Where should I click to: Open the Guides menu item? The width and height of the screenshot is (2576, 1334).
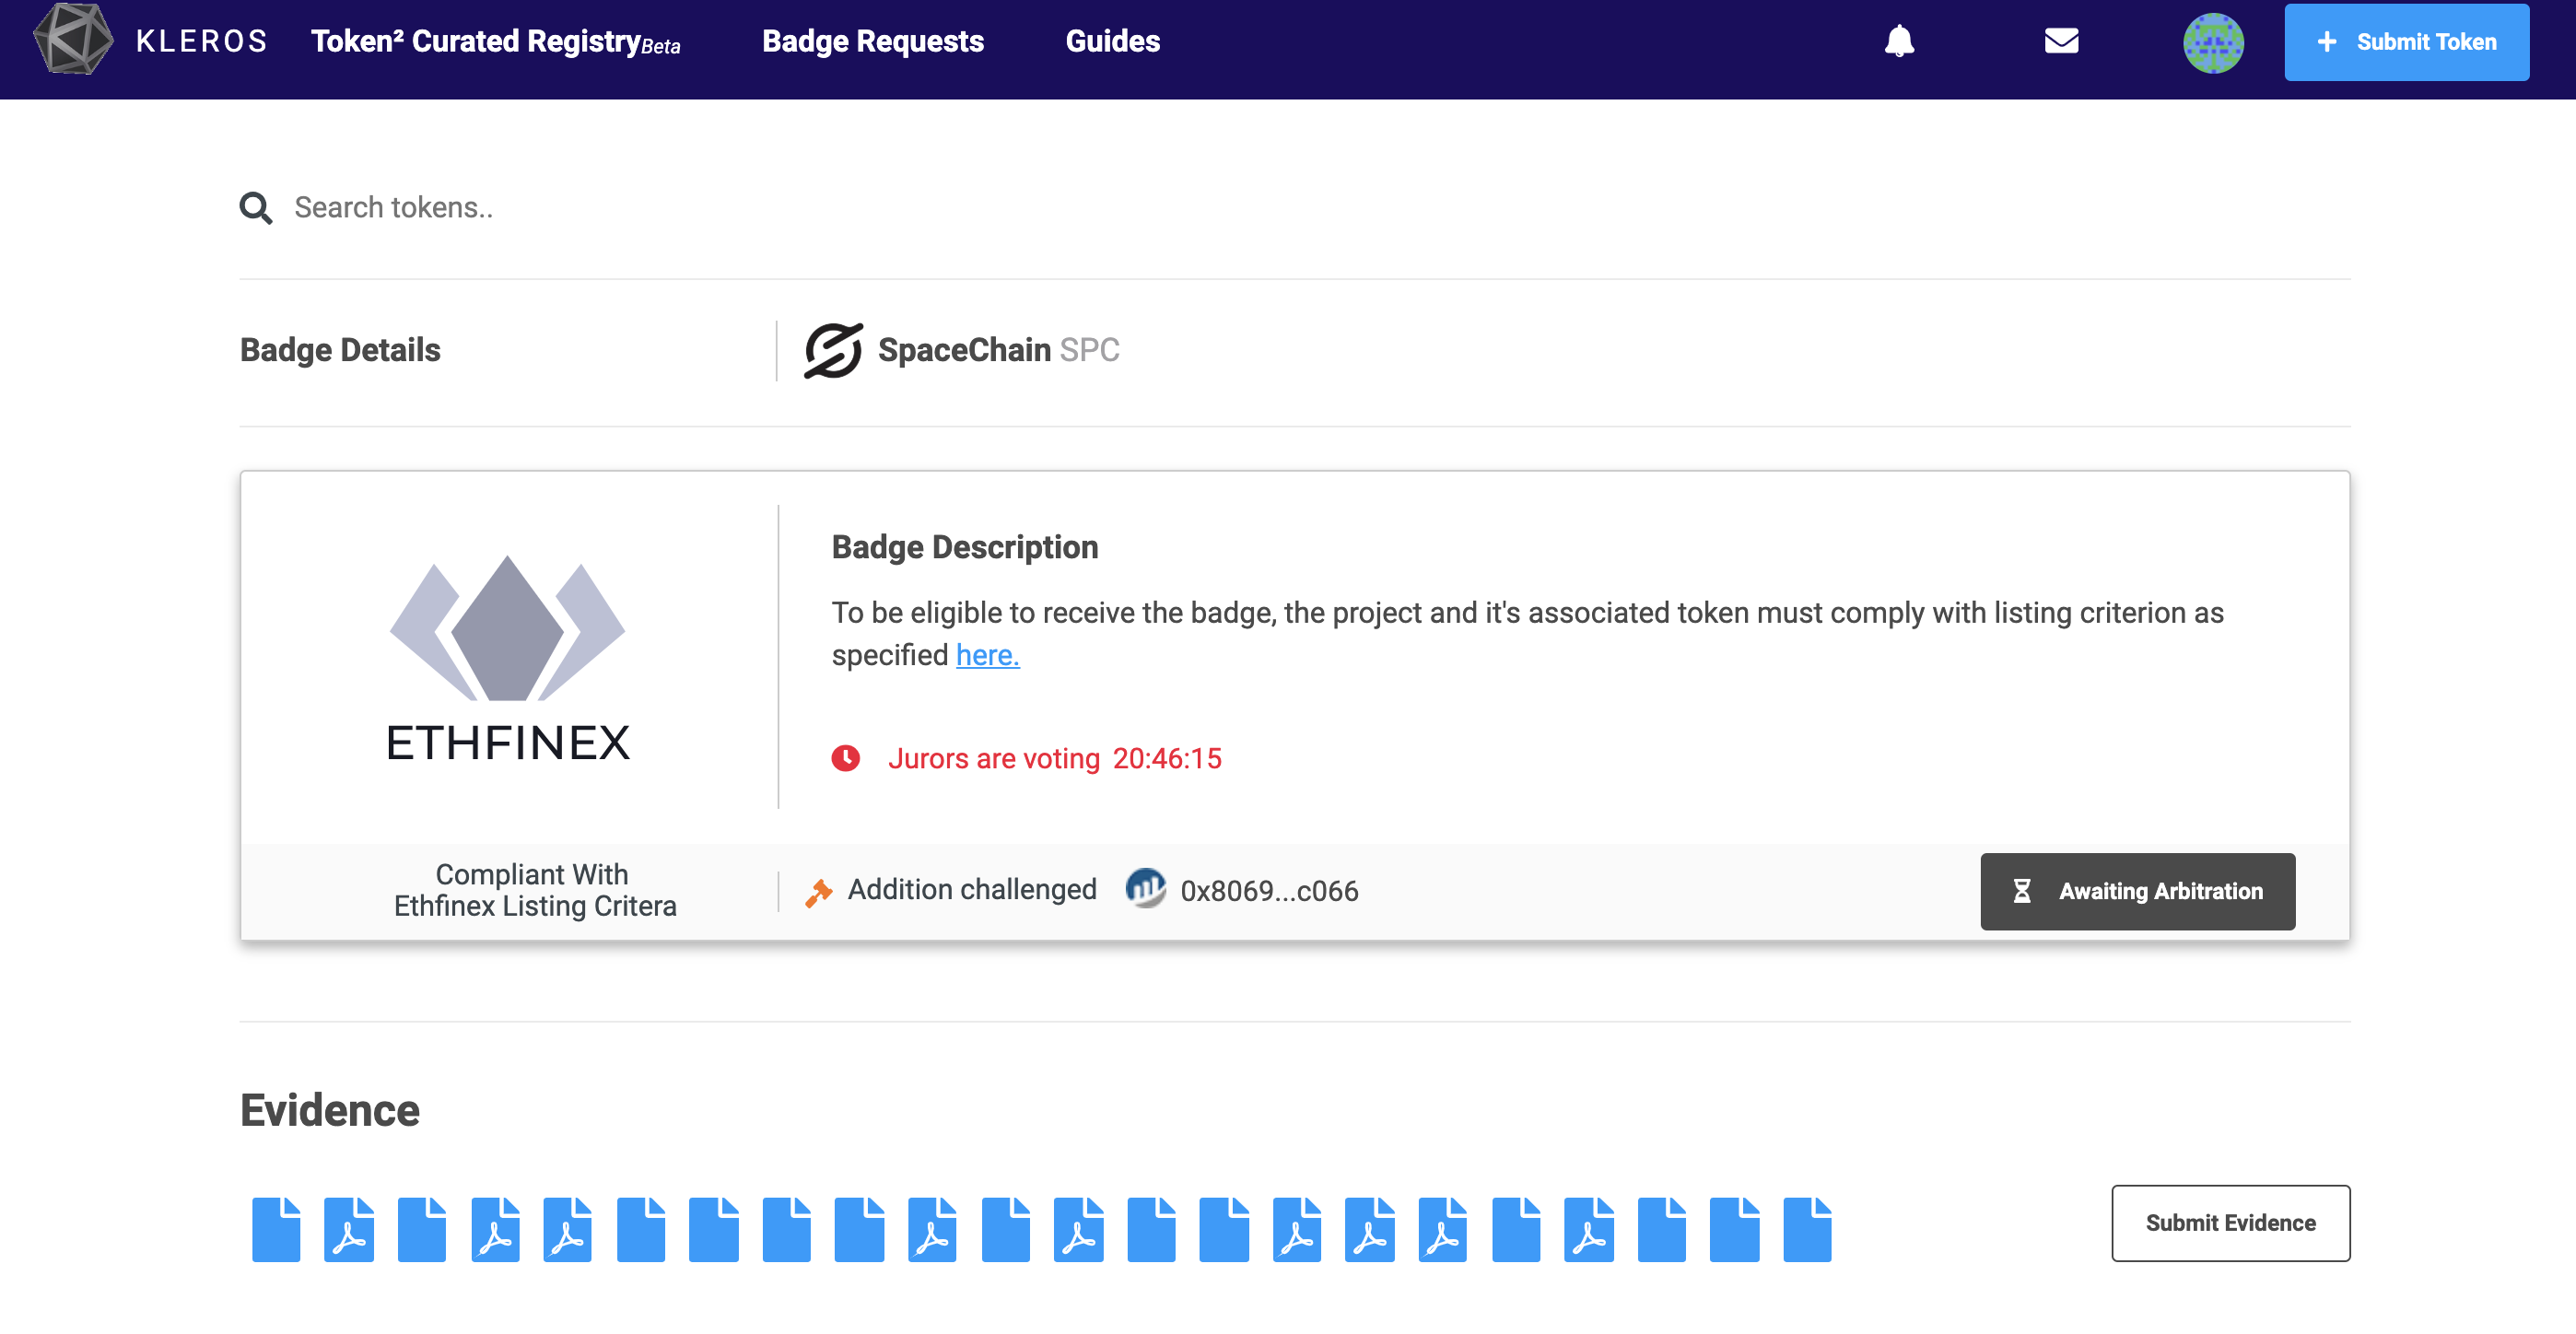pos(1112,41)
